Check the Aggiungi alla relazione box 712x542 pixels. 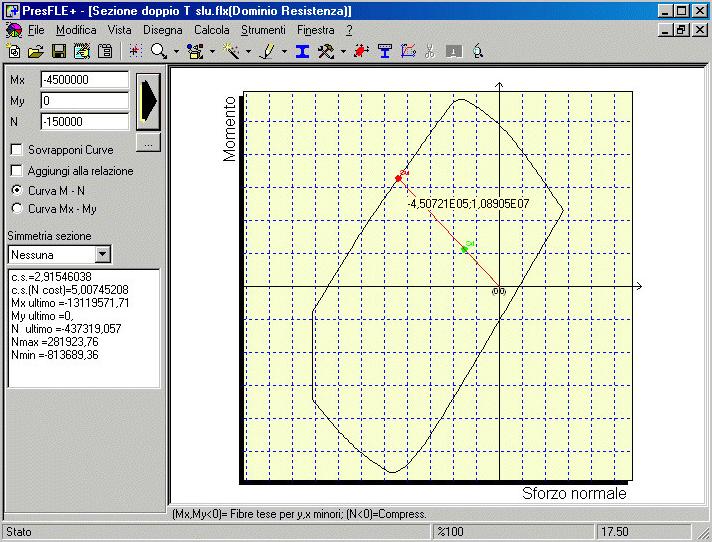(x=16, y=171)
